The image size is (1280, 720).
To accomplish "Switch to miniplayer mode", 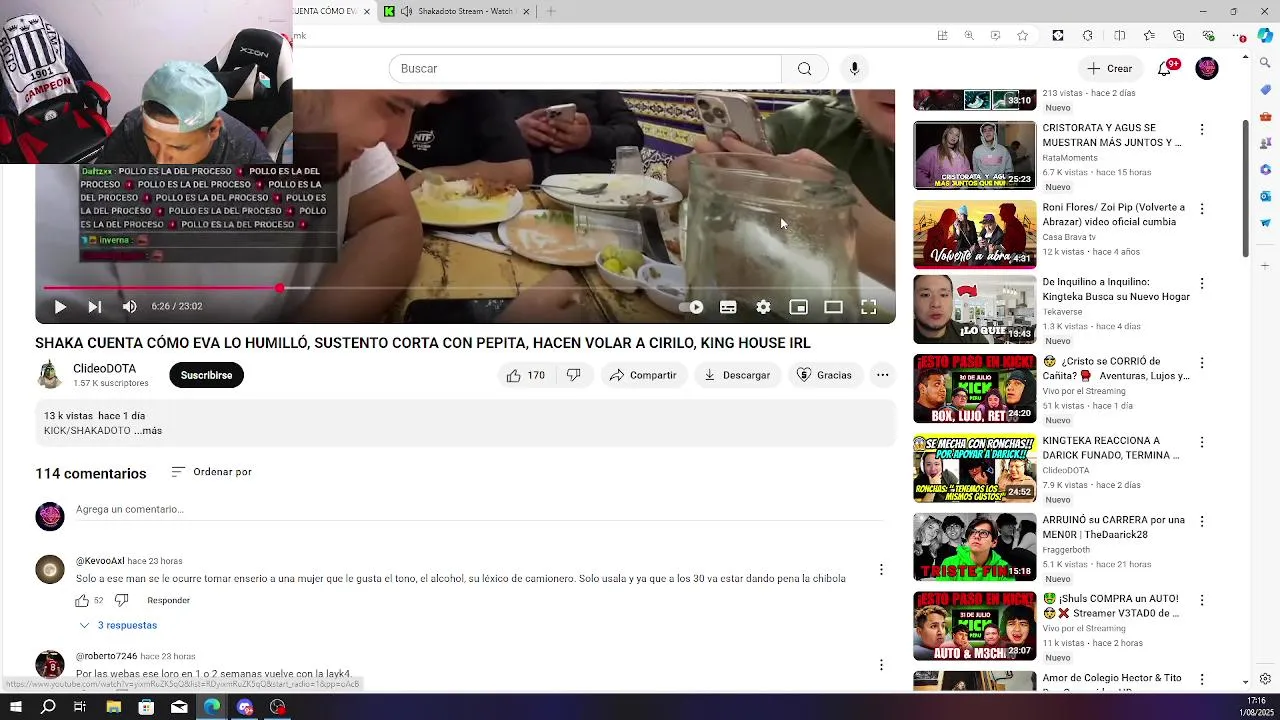I will (798, 307).
